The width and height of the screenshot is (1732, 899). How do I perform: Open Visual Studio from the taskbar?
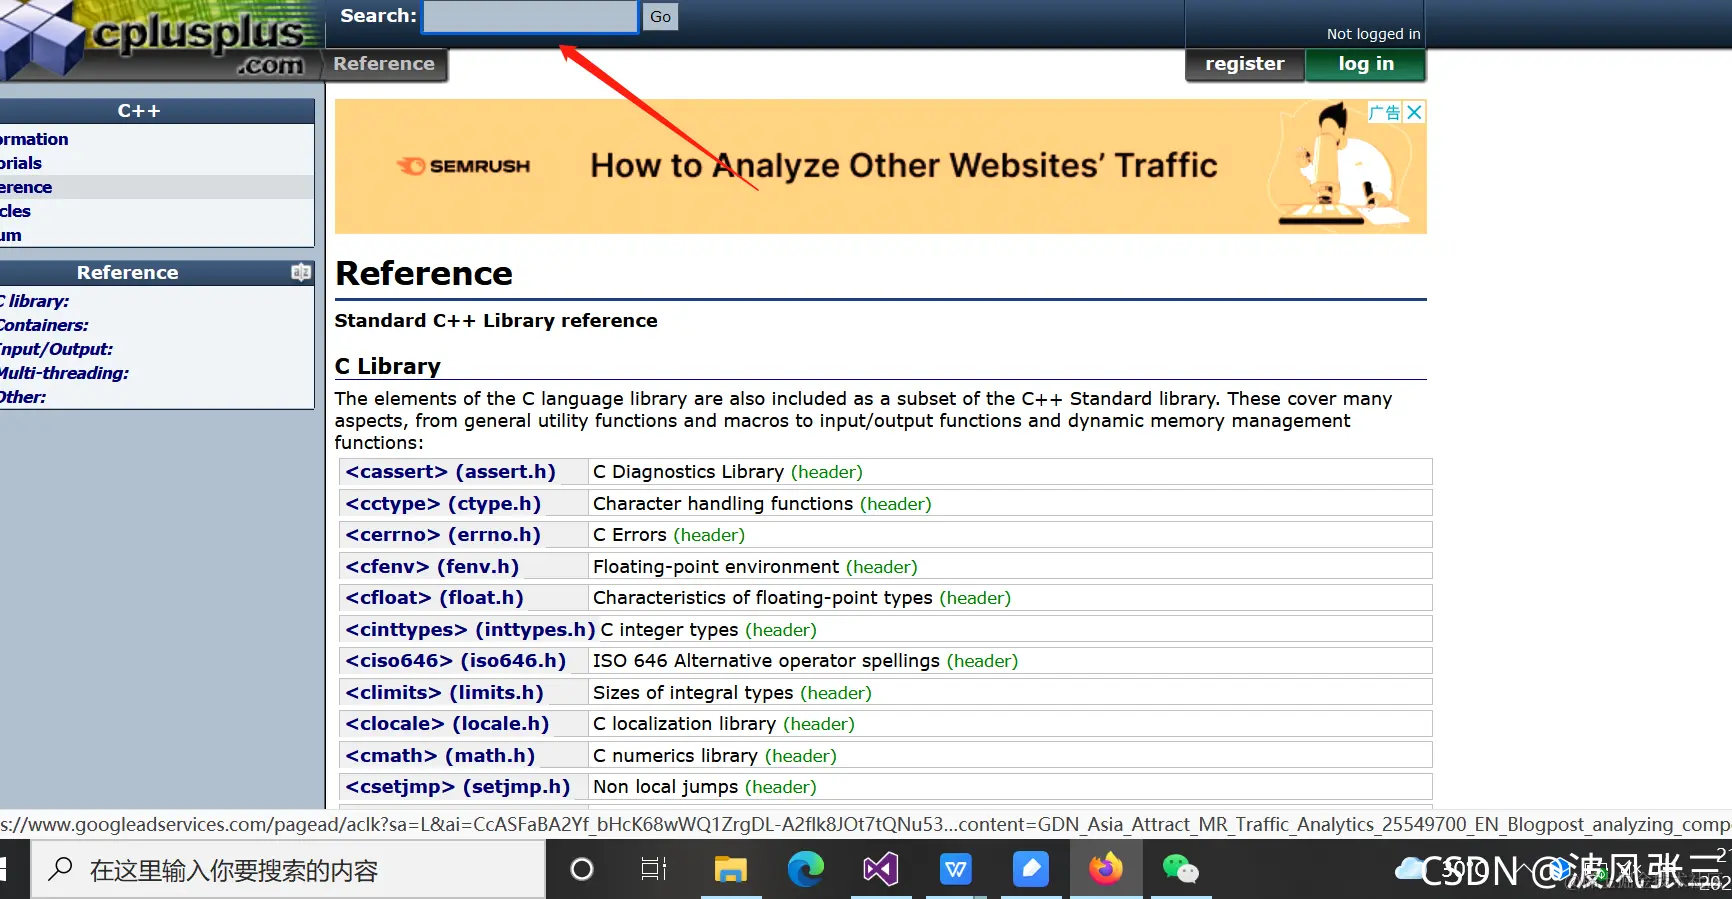tap(881, 870)
